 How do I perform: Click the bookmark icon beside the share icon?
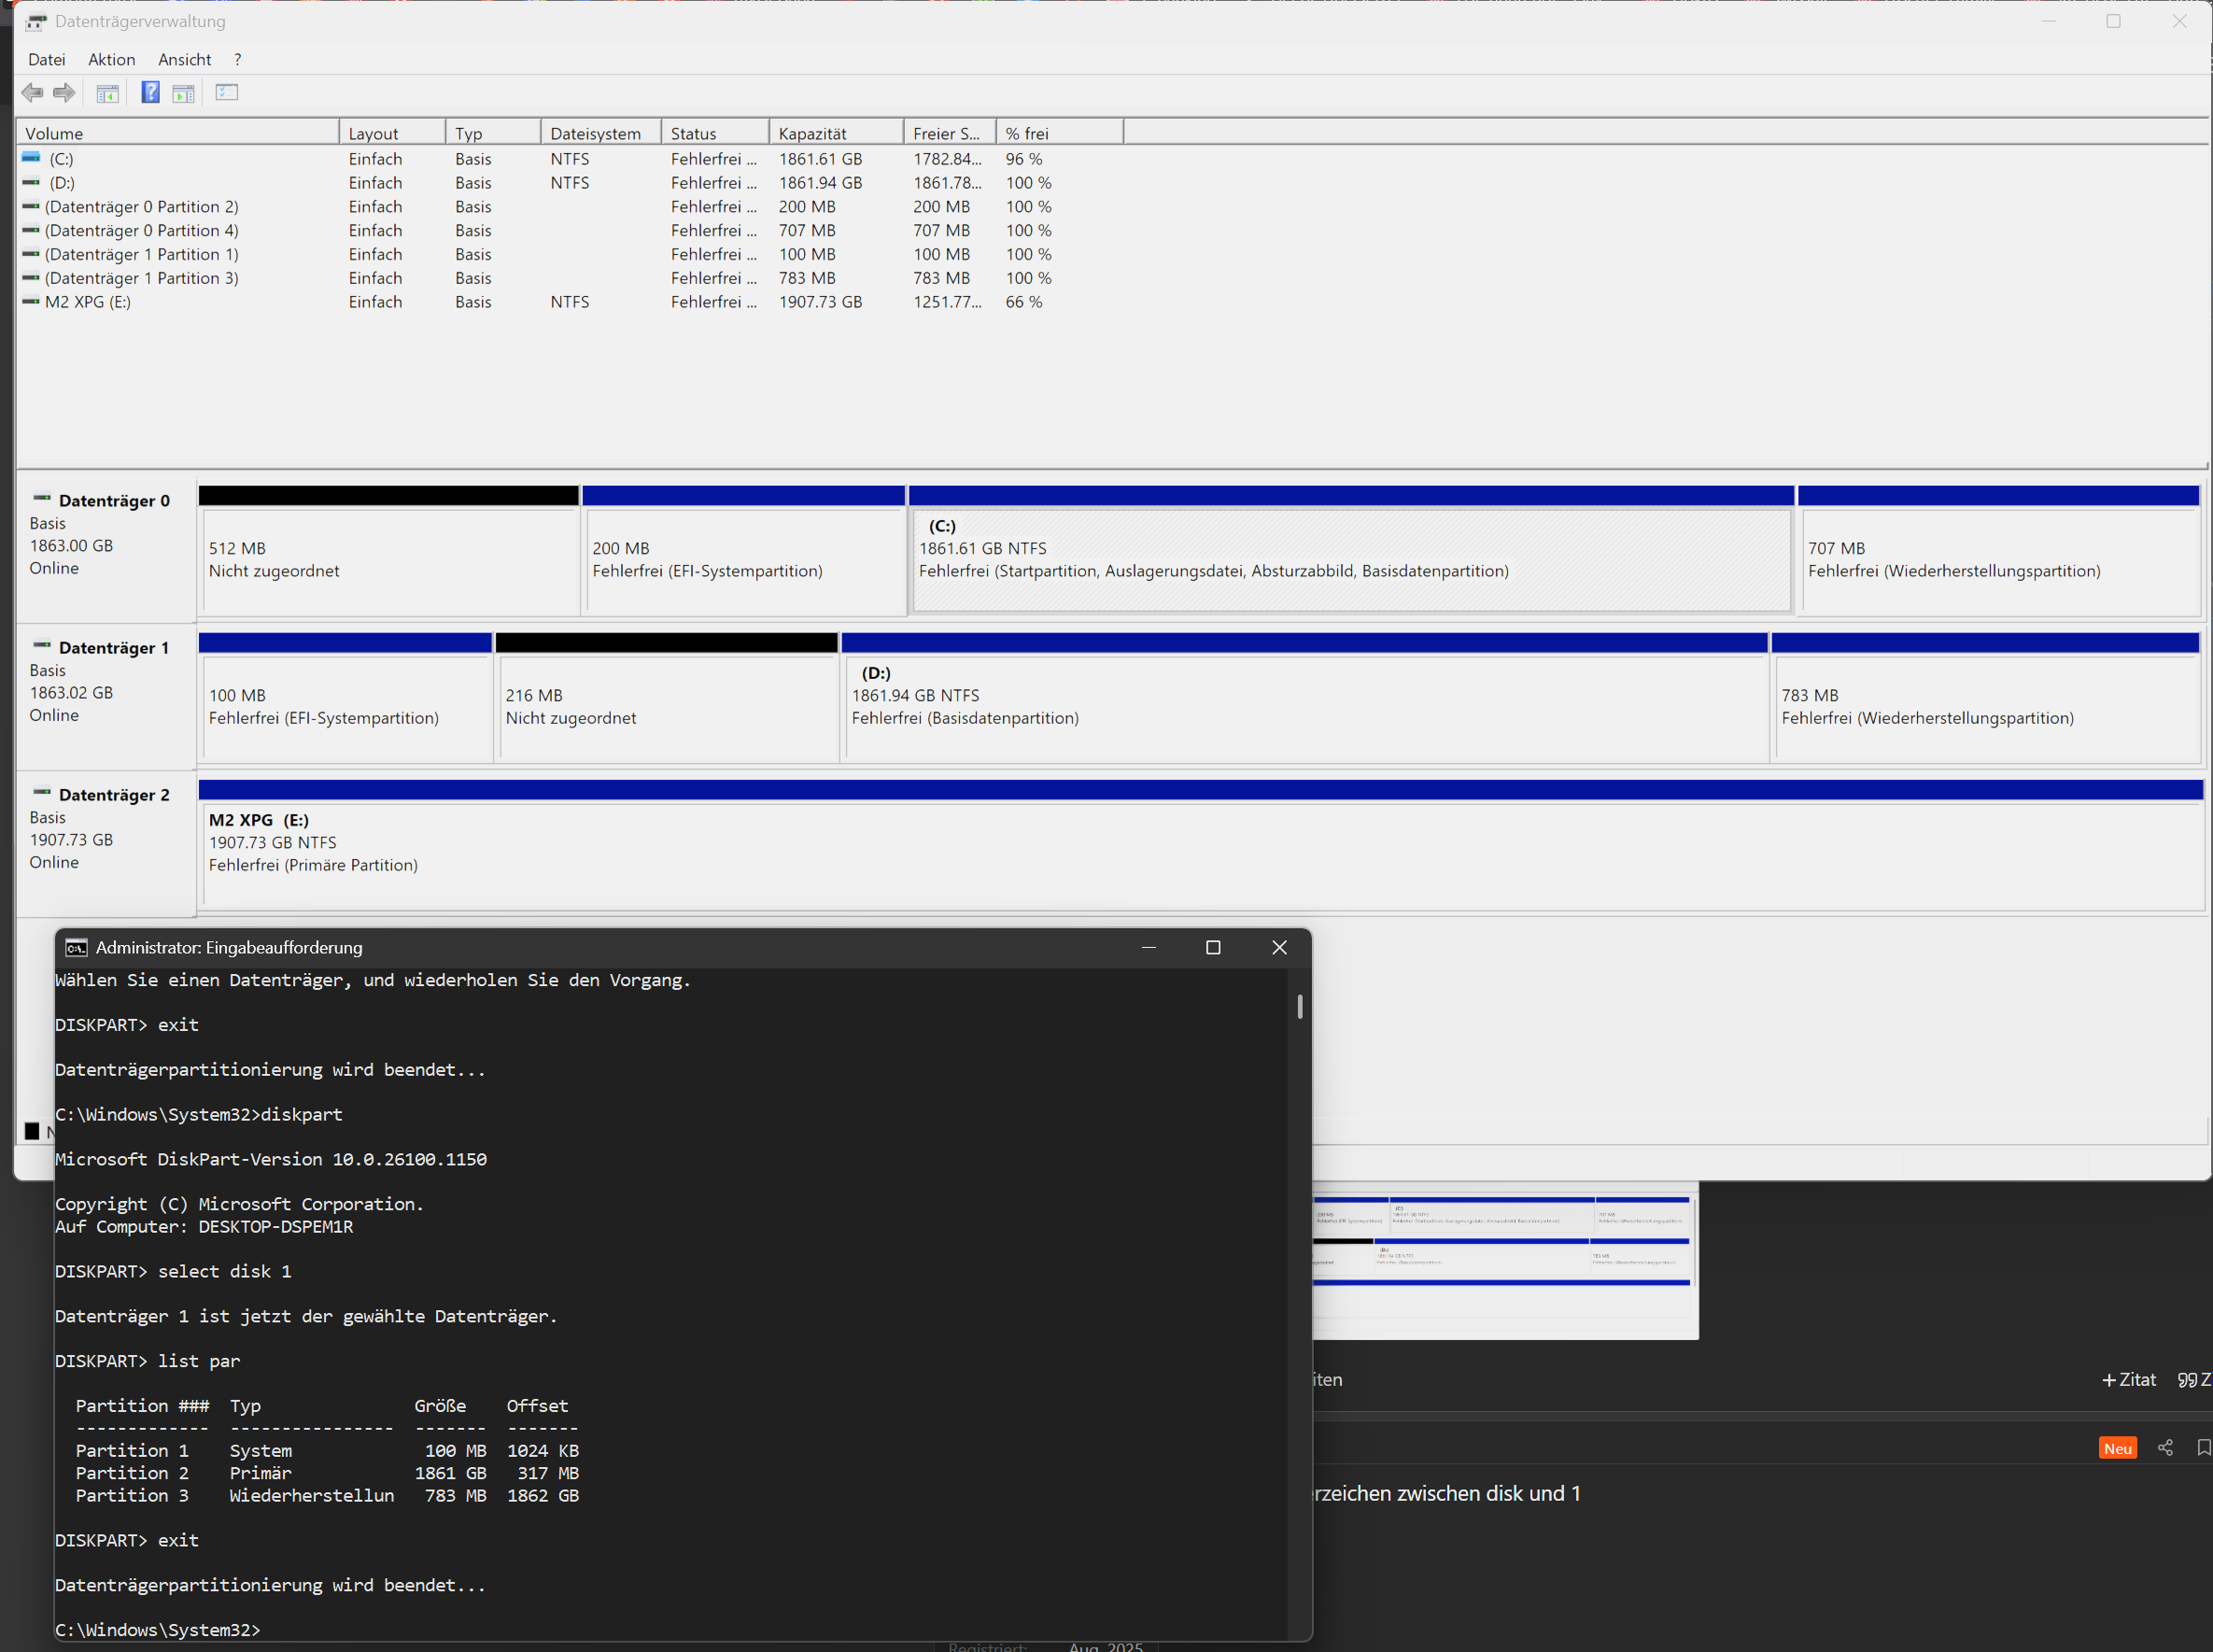coord(2203,1448)
